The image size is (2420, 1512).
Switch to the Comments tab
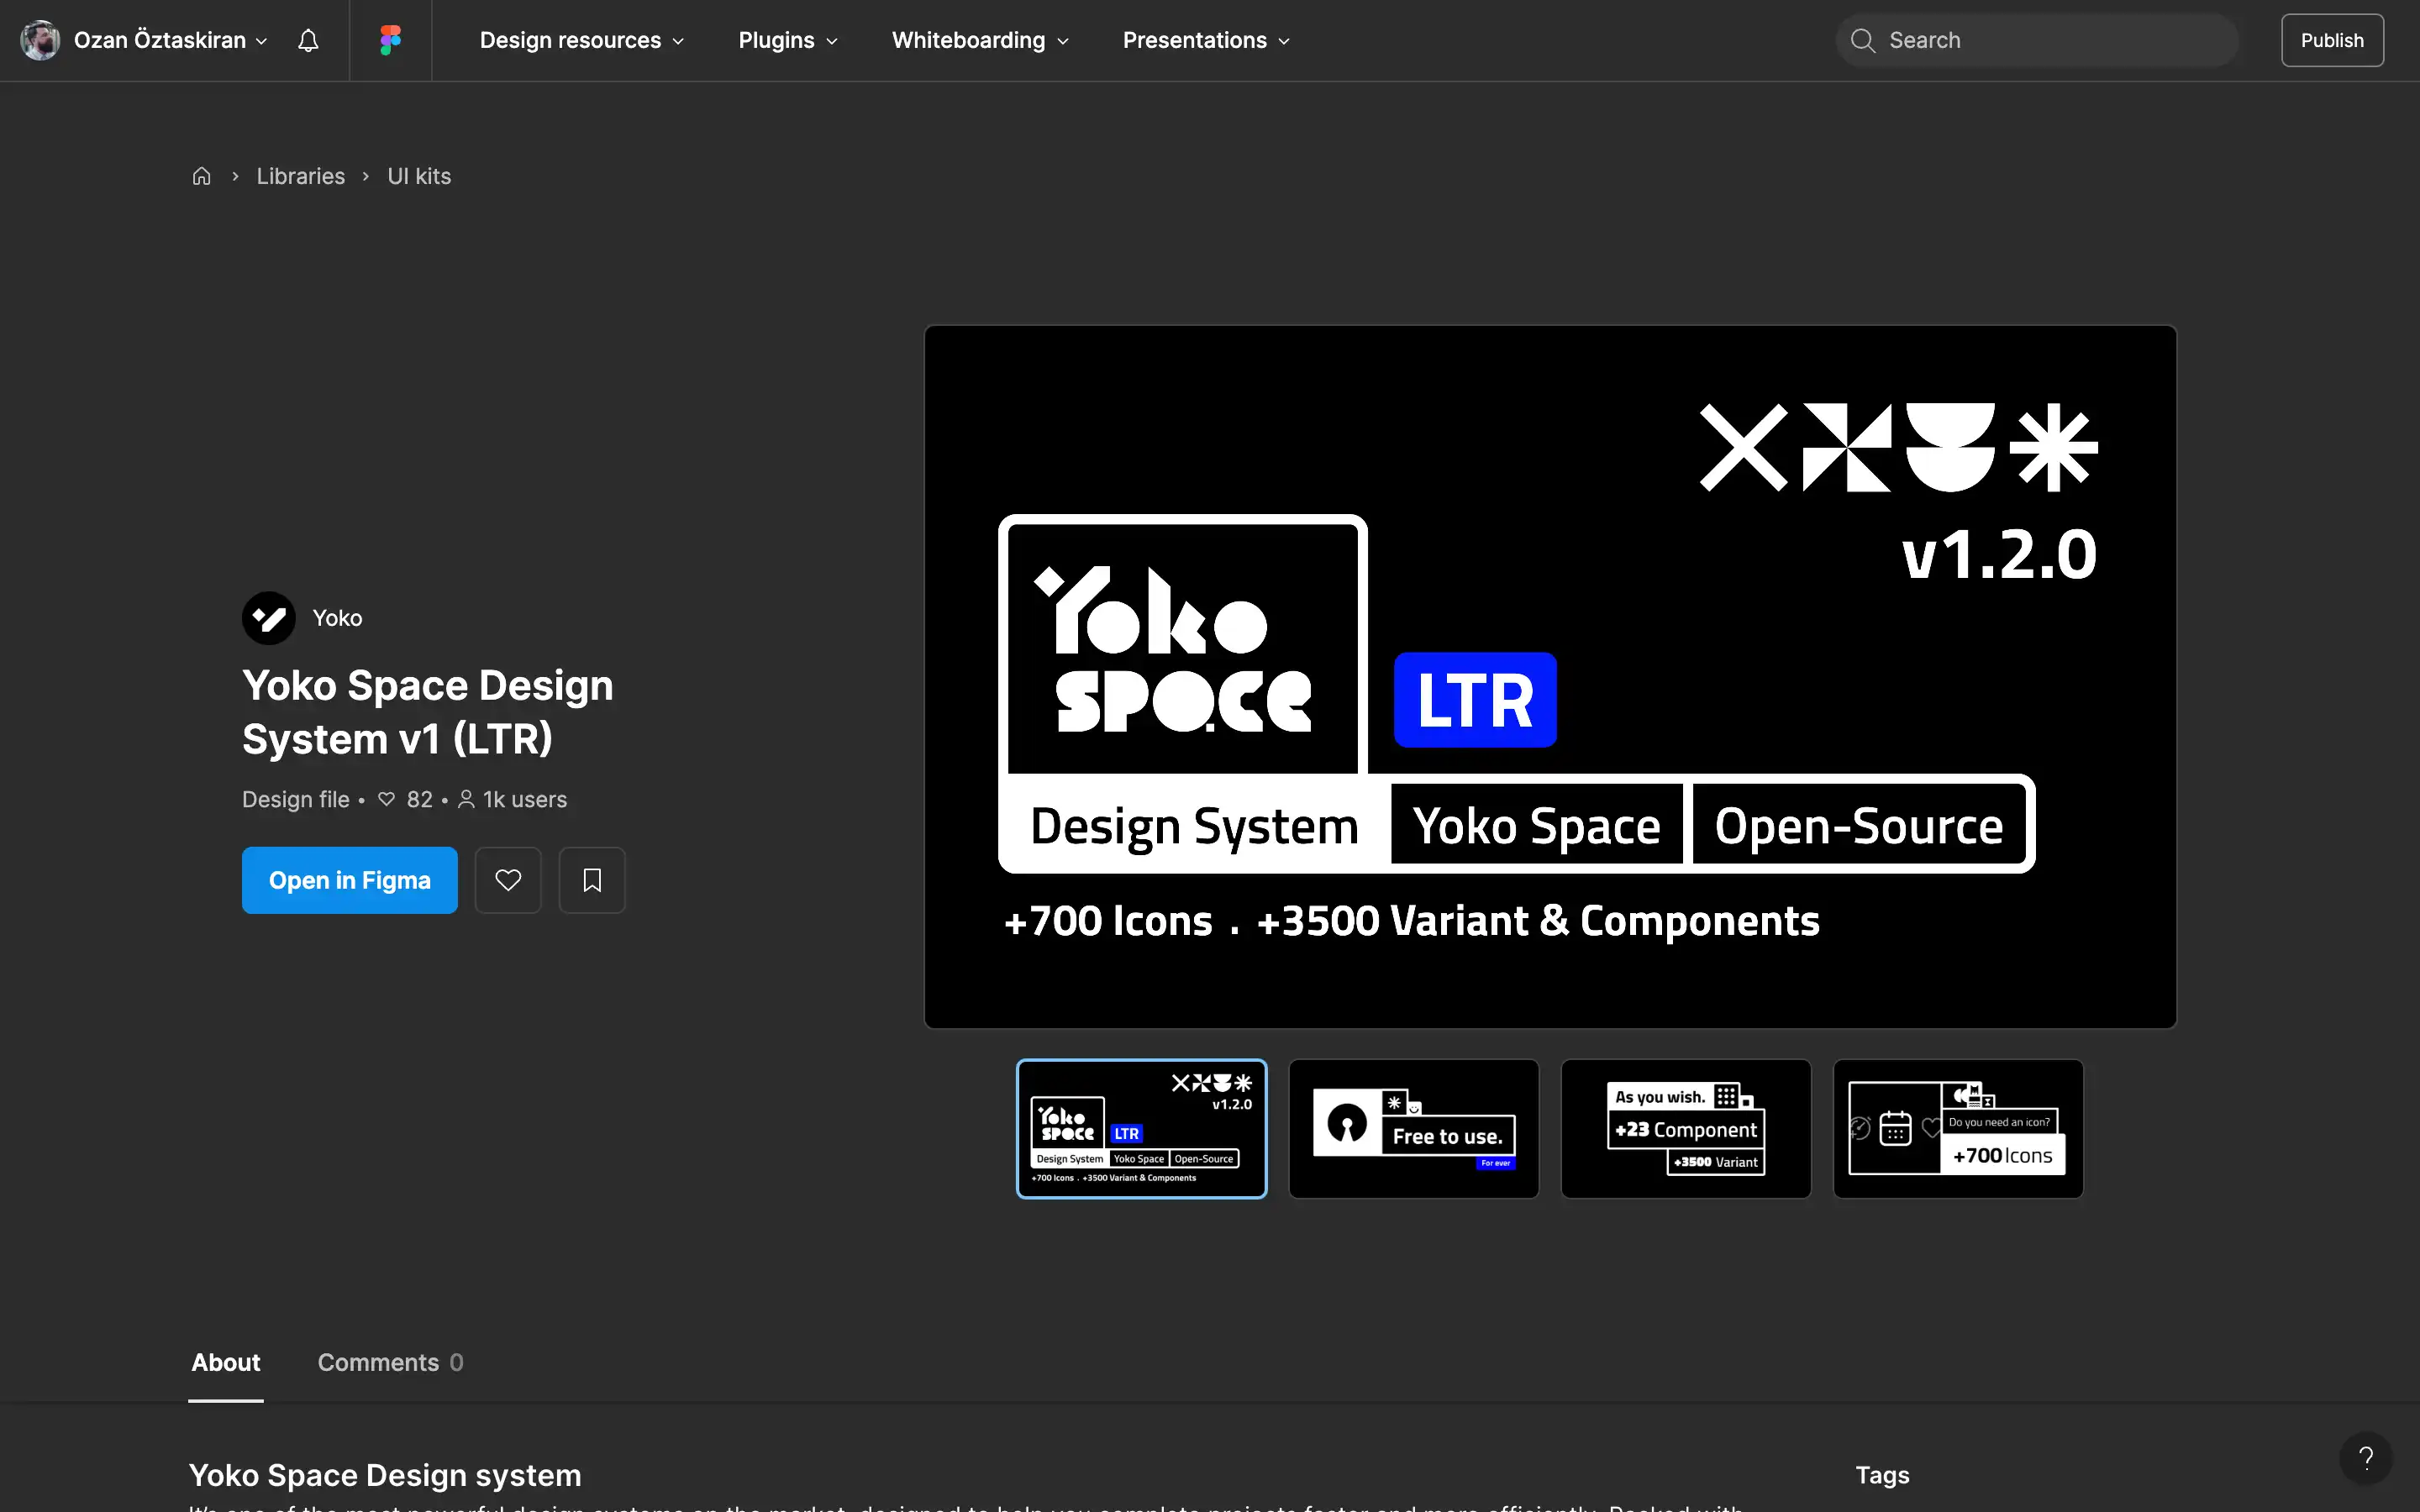[x=390, y=1363]
